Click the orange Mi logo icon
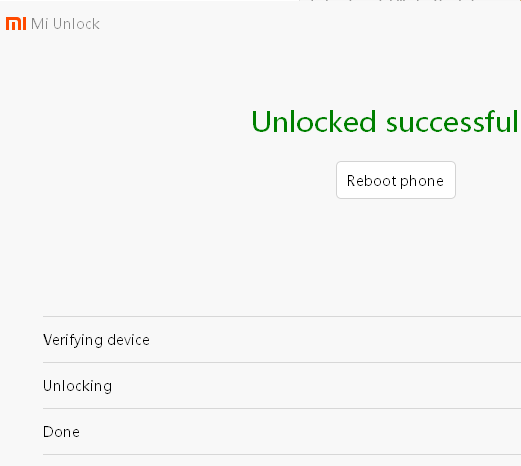 [x=16, y=24]
